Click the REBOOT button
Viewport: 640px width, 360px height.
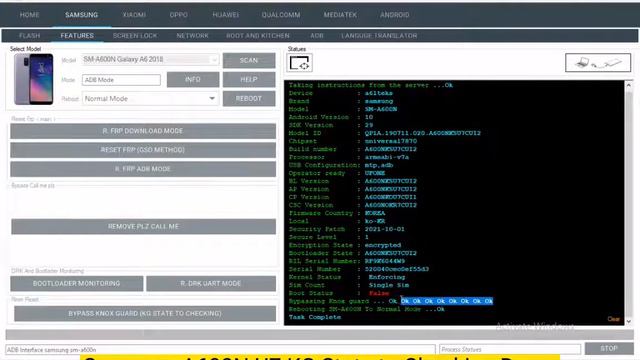[249, 98]
